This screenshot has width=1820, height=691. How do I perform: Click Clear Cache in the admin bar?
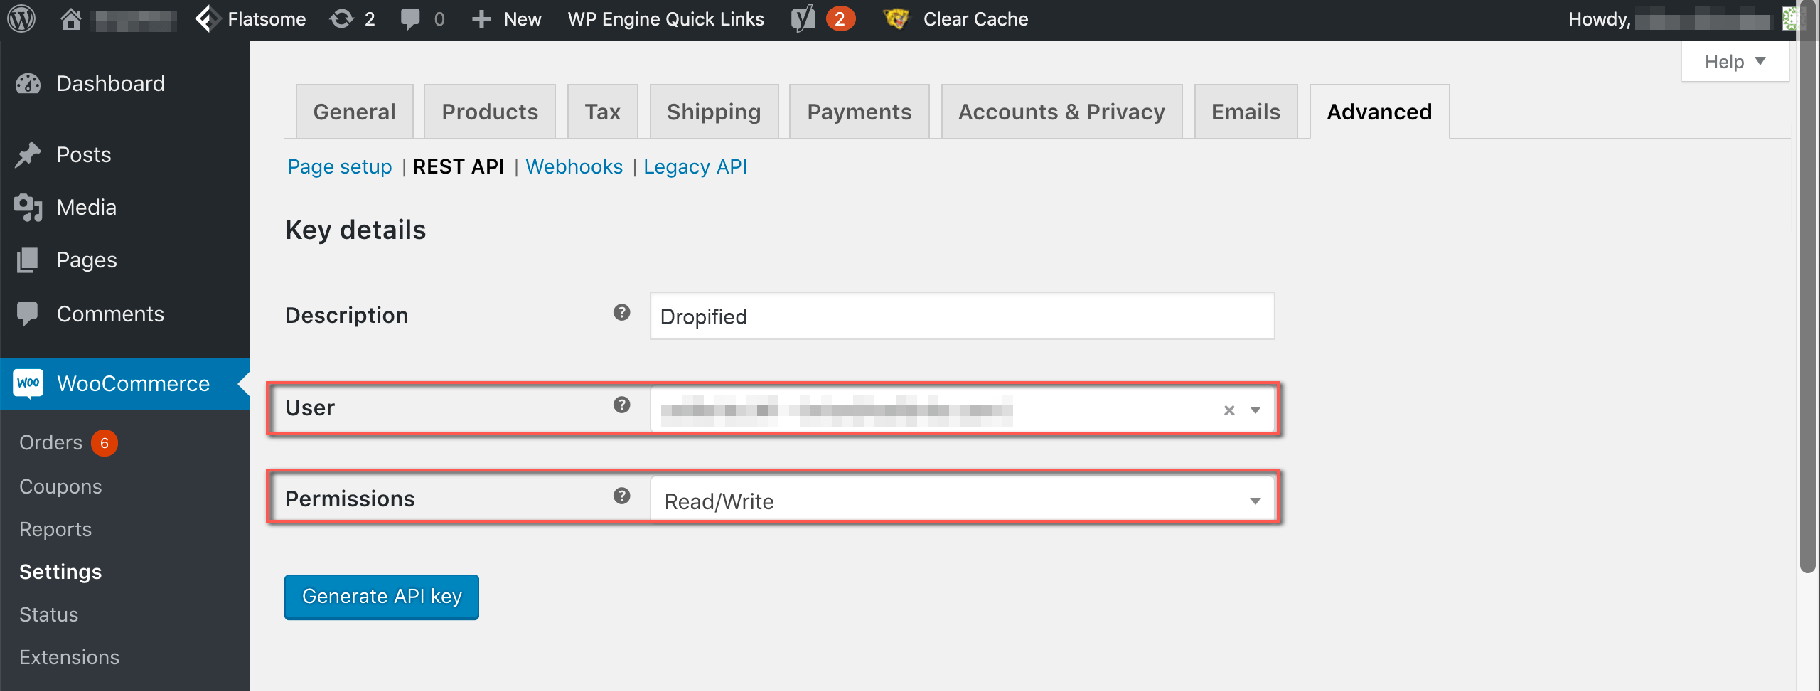pos(976,19)
